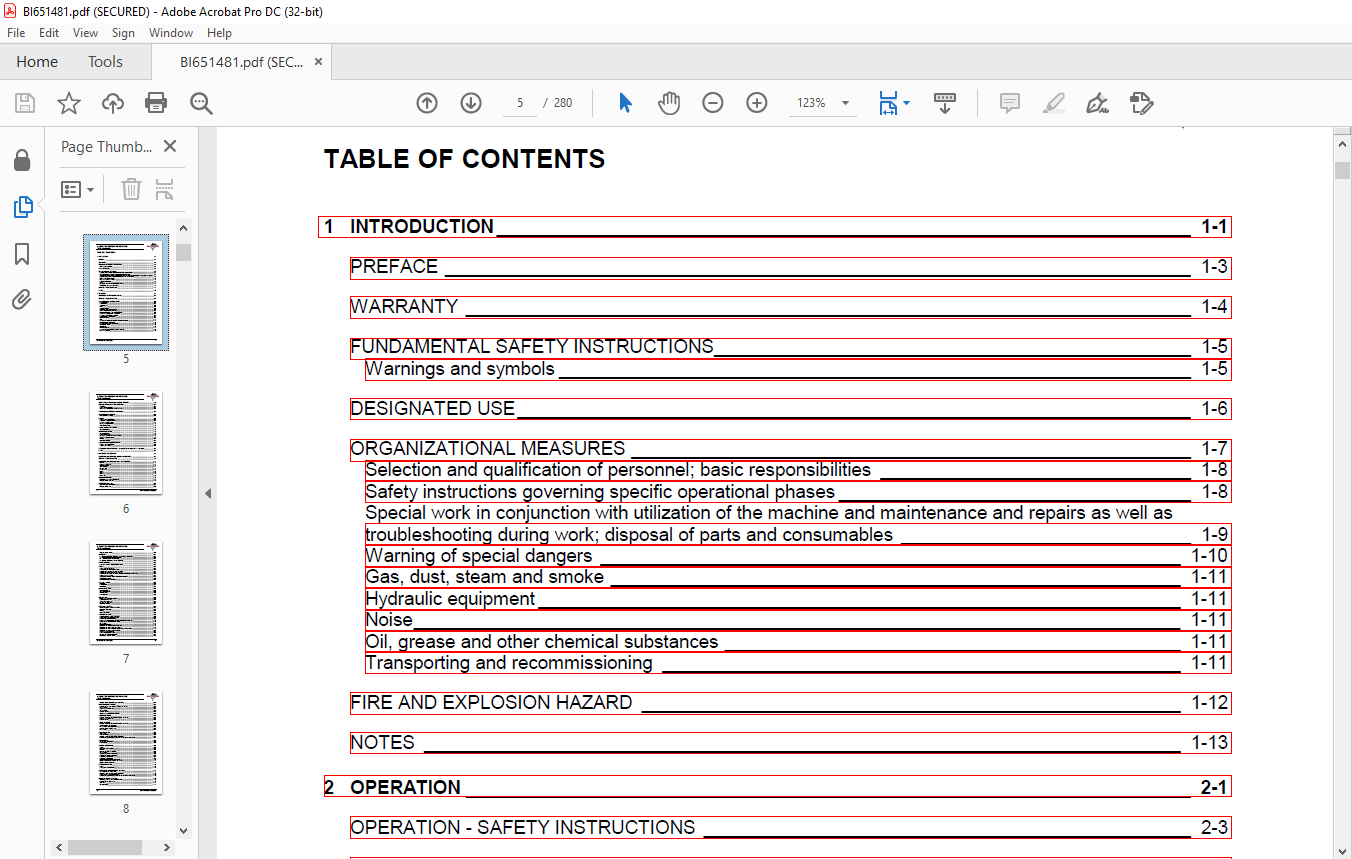
Task: Close the BI651481.pdf tab
Action: 319,62
